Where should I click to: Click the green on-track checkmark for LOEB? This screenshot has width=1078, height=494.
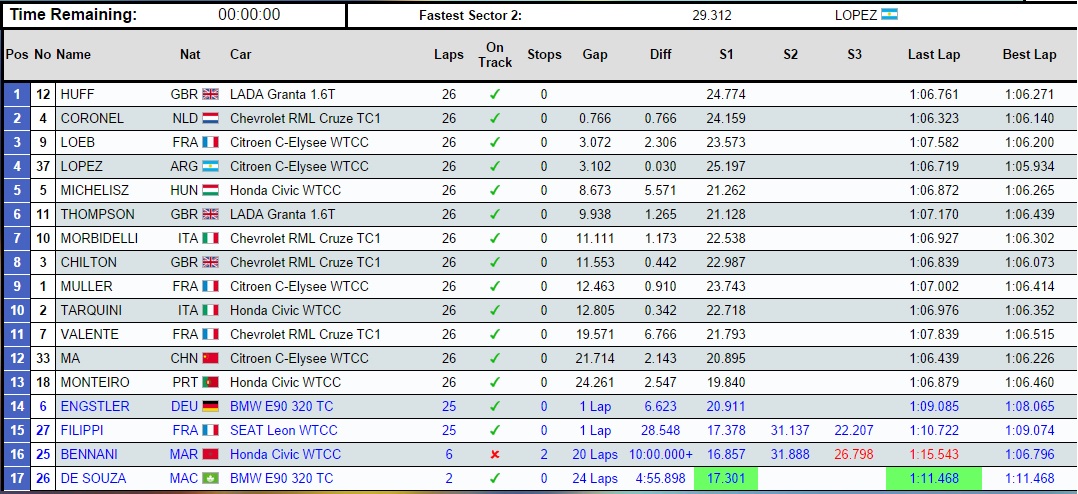pos(495,143)
